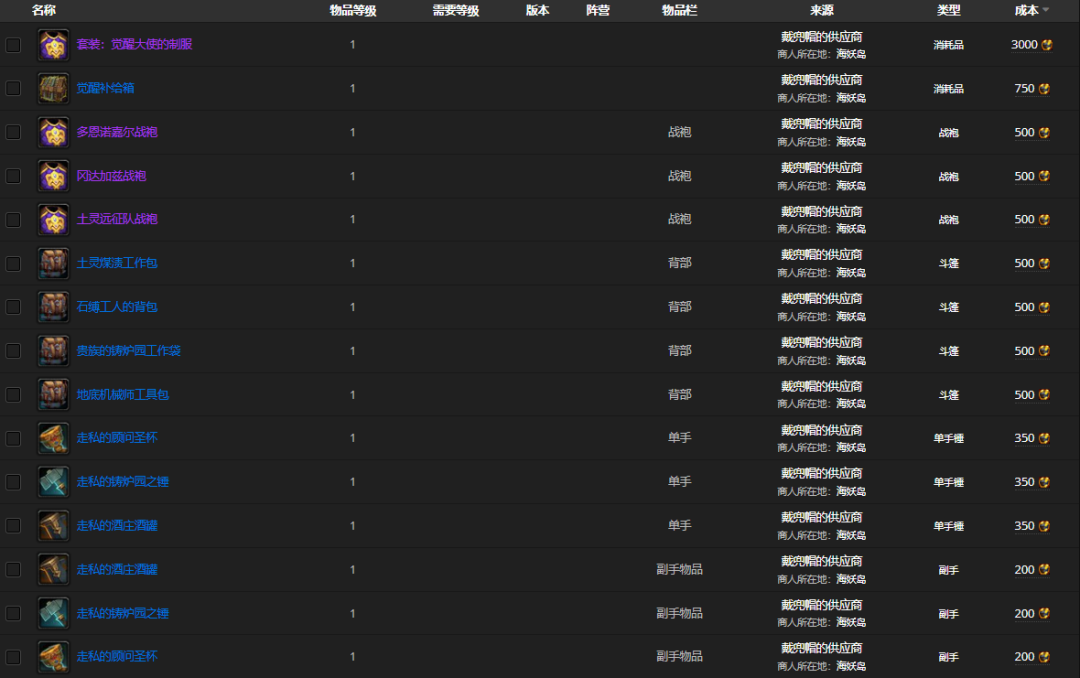The width and height of the screenshot is (1080, 678).
Task: Click 海妖岛 location in 多恩诺嘉尔战袍 row
Action: pyautogui.click(x=851, y=142)
